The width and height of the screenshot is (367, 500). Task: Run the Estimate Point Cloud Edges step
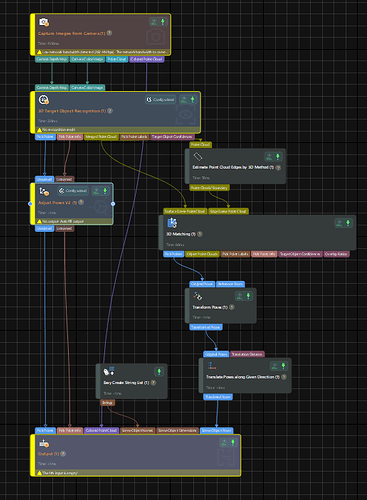(x=277, y=156)
